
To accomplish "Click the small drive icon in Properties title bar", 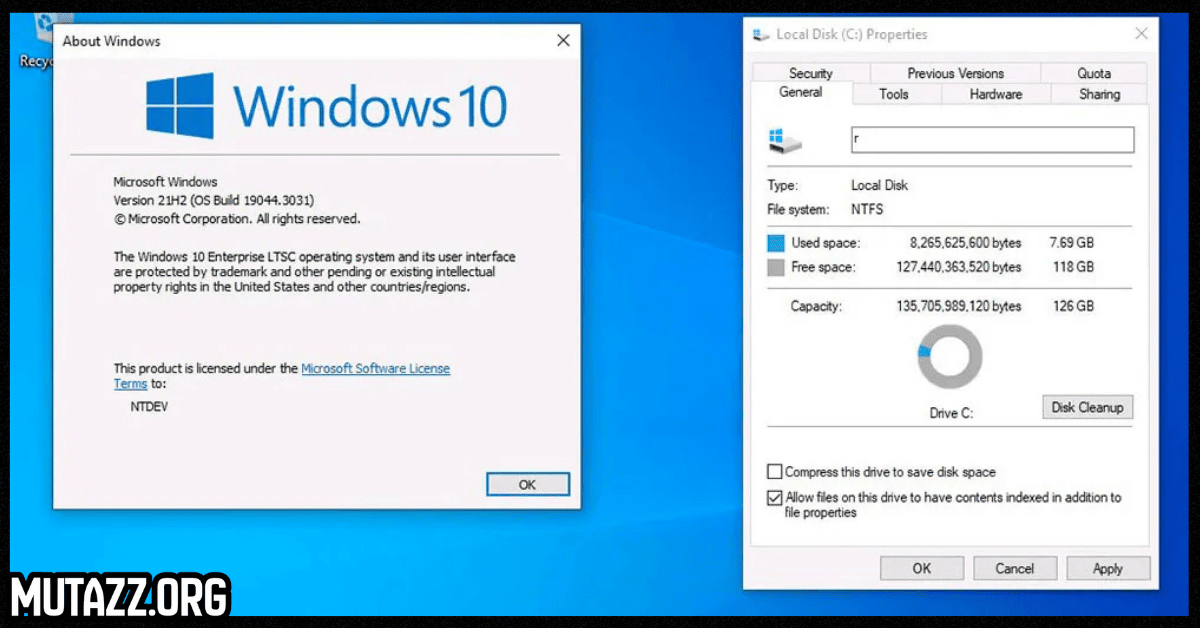I will [761, 35].
